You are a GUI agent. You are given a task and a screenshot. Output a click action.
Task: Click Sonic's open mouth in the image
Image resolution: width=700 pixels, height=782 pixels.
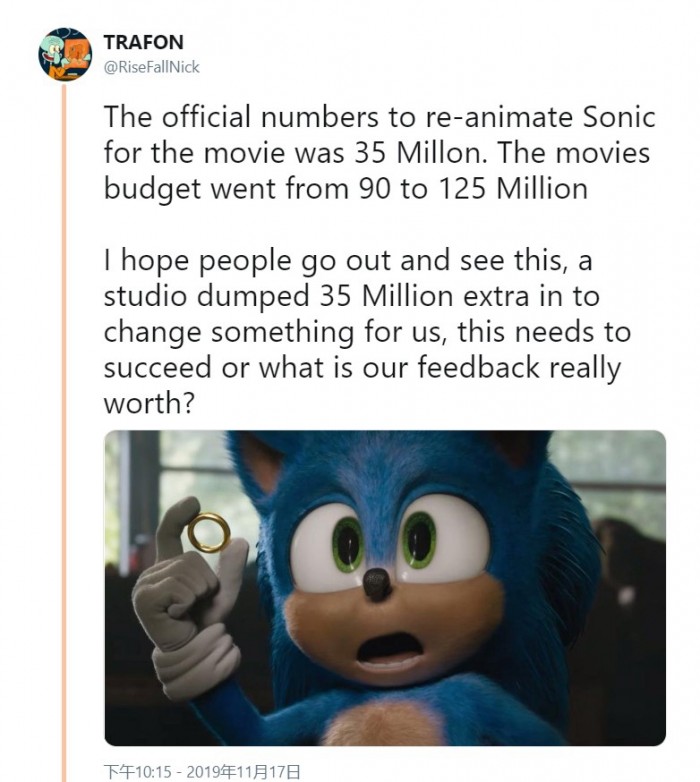(387, 649)
